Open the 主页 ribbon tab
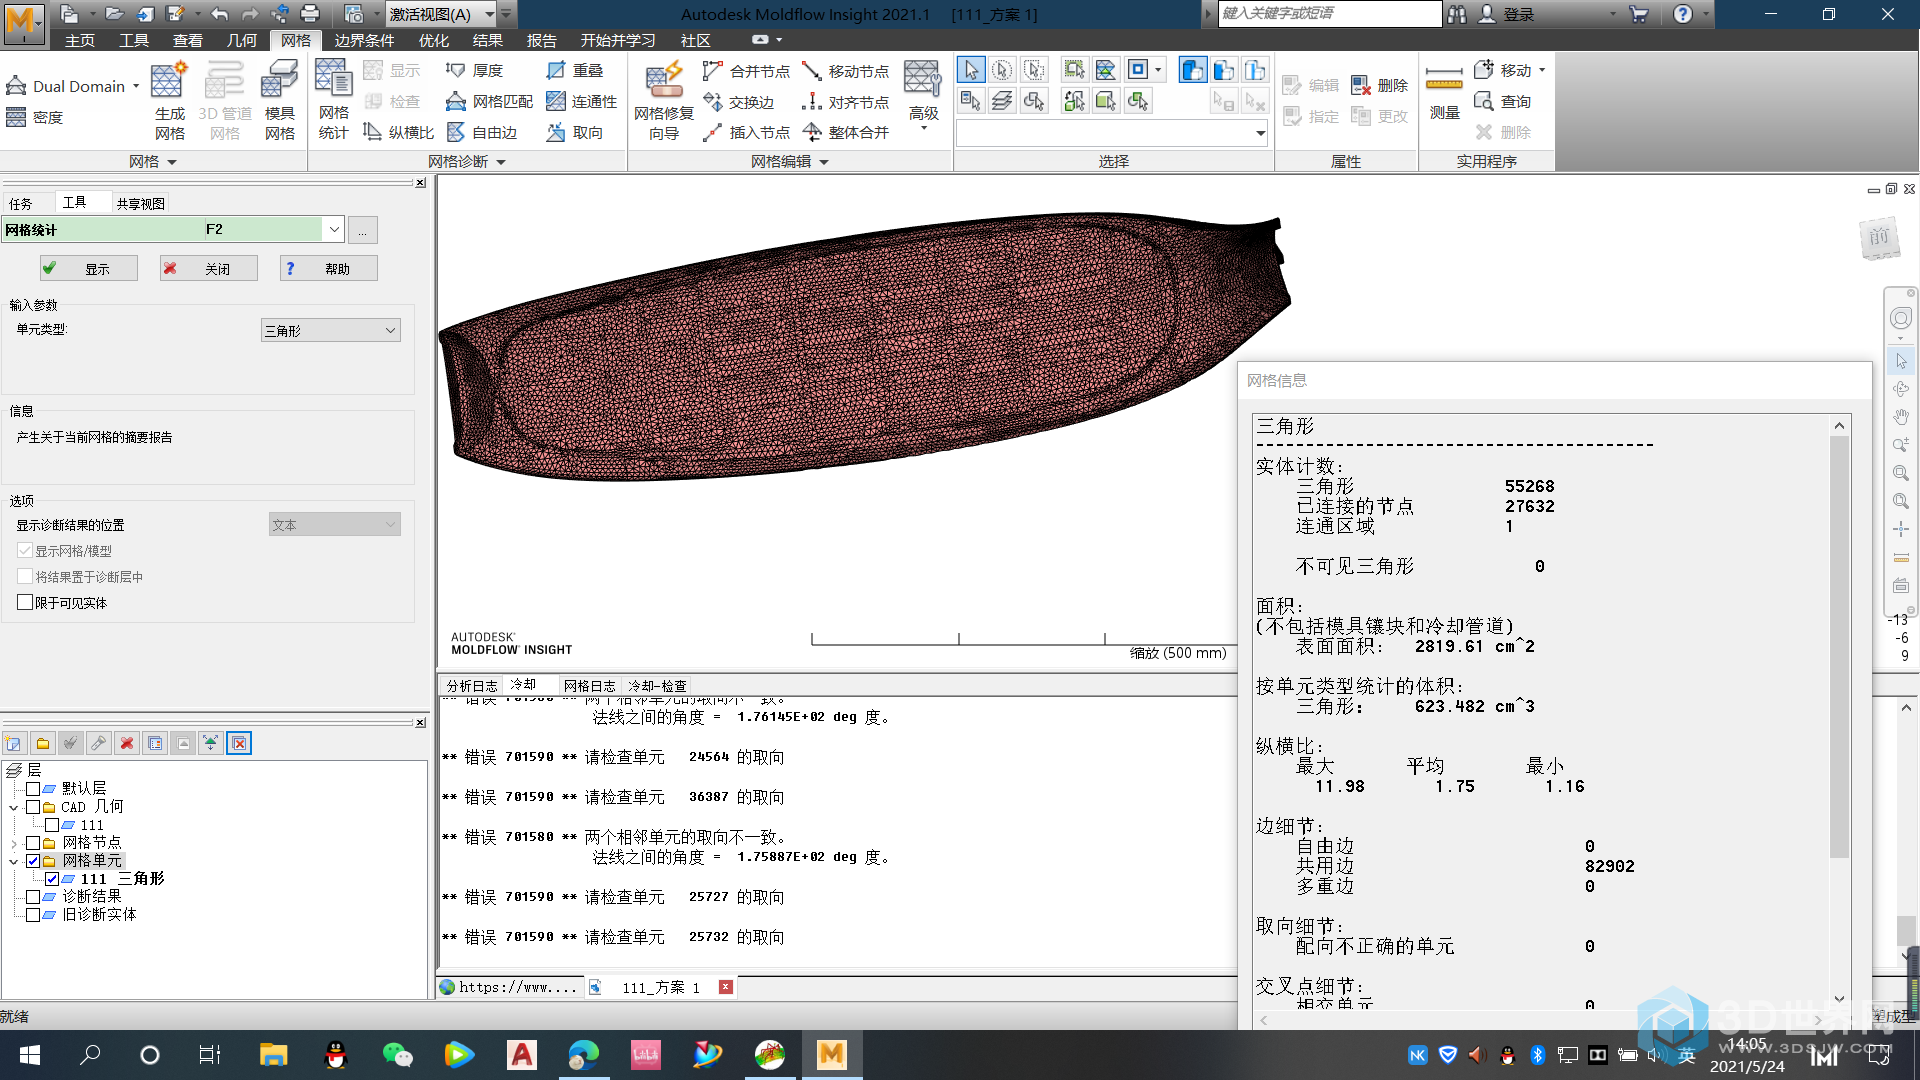Viewport: 1920px width, 1080px height. click(x=80, y=40)
